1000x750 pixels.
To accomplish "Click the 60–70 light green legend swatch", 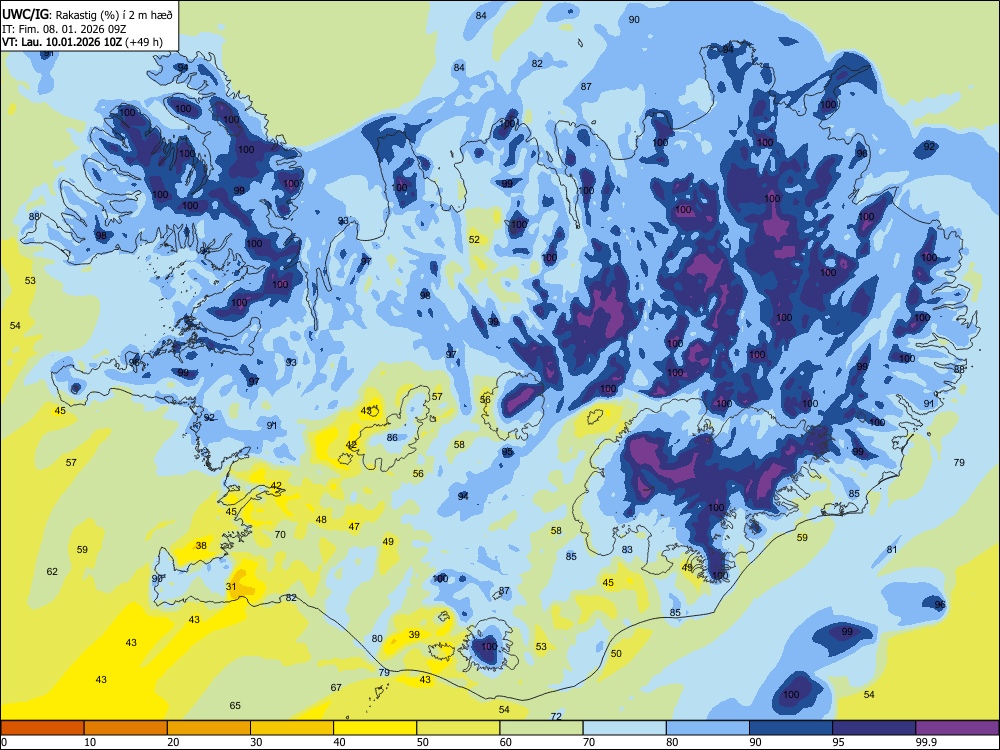I will pos(541,728).
